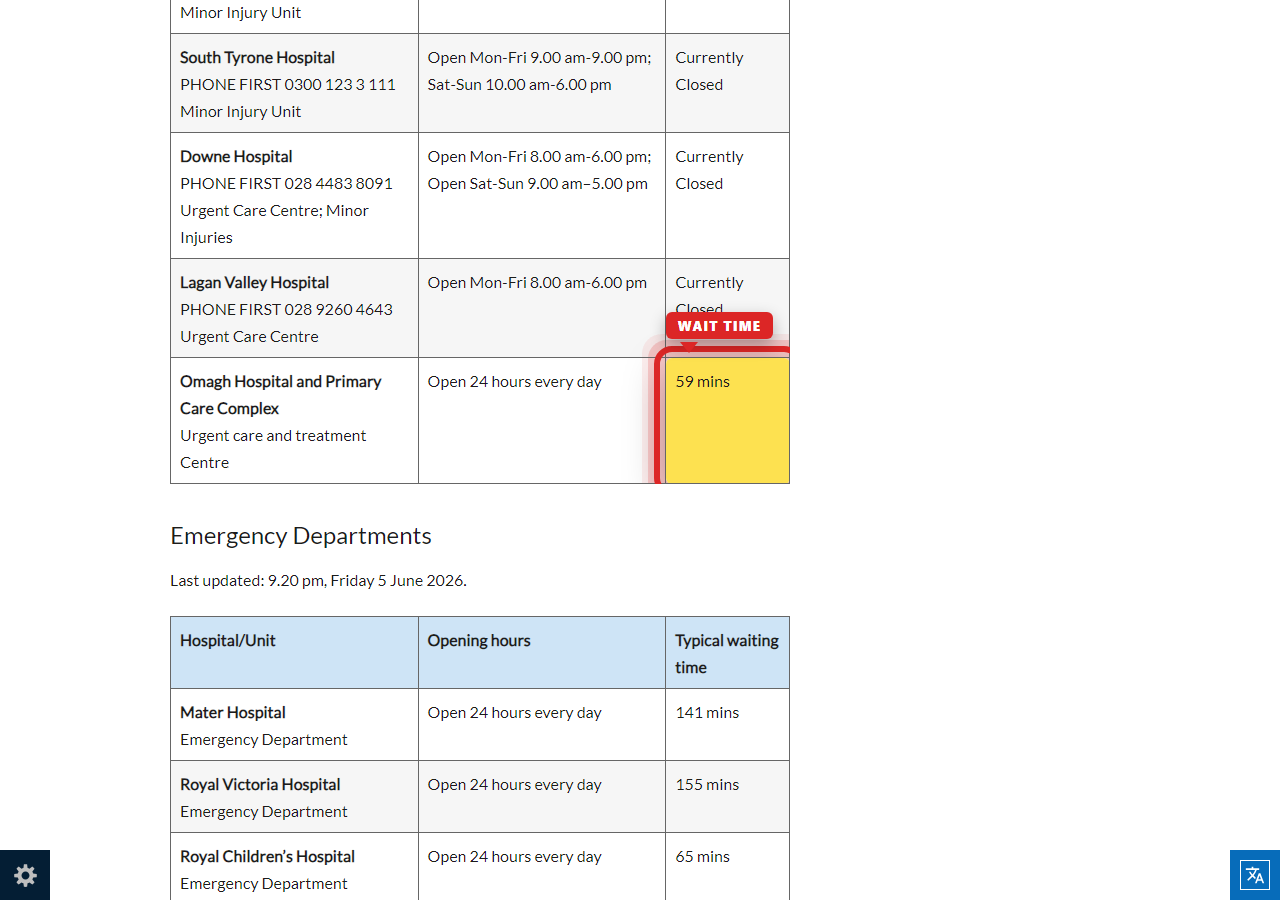The width and height of the screenshot is (1280, 900).
Task: Select the South Tyrone Hospital name
Action: (257, 58)
